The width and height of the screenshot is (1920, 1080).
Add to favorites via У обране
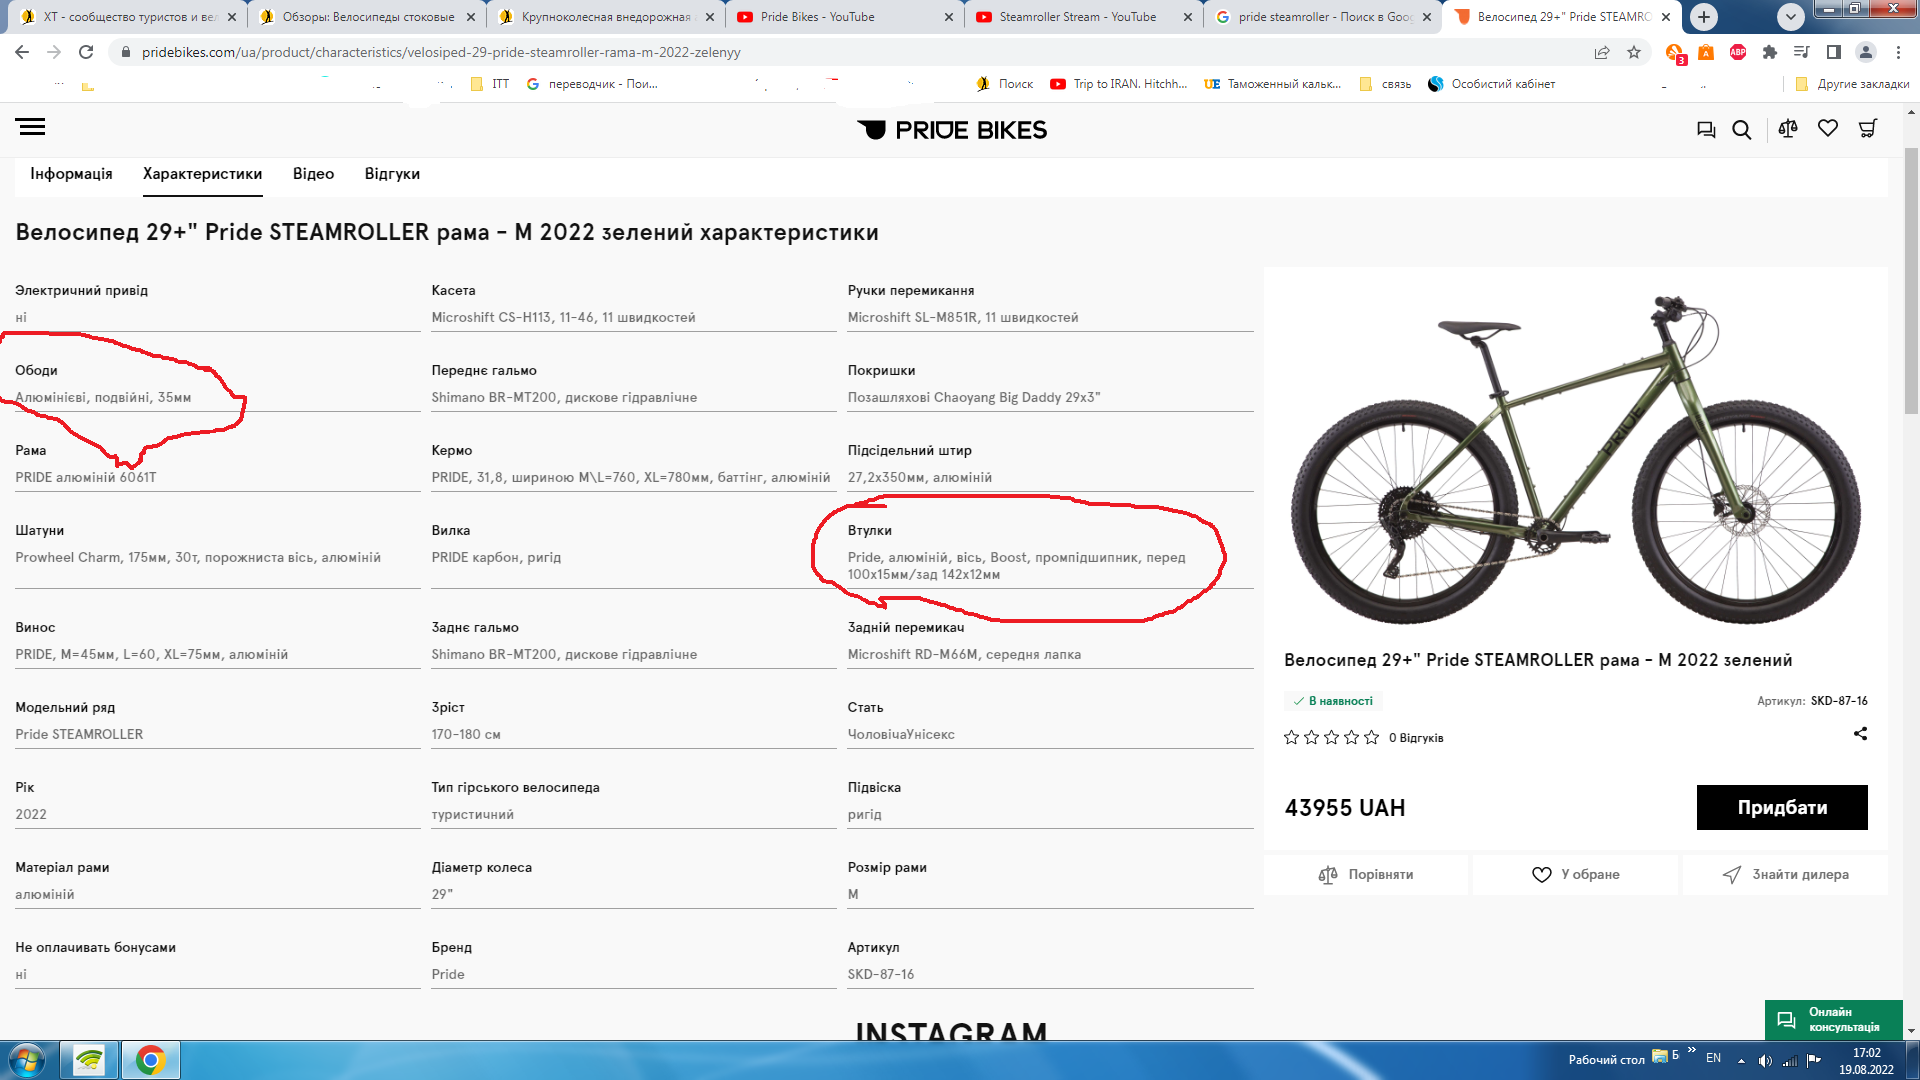pyautogui.click(x=1576, y=875)
